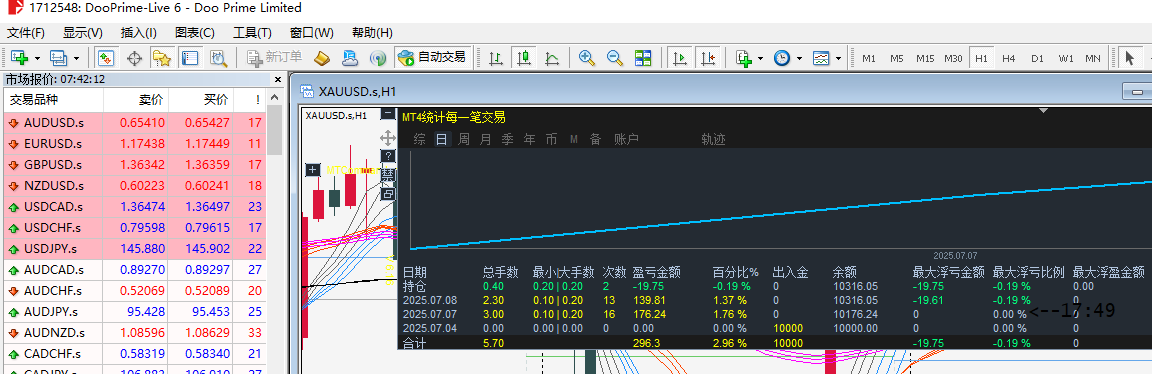Expand the indicators dropdown arrow
1152x374 pixels.
760,58
